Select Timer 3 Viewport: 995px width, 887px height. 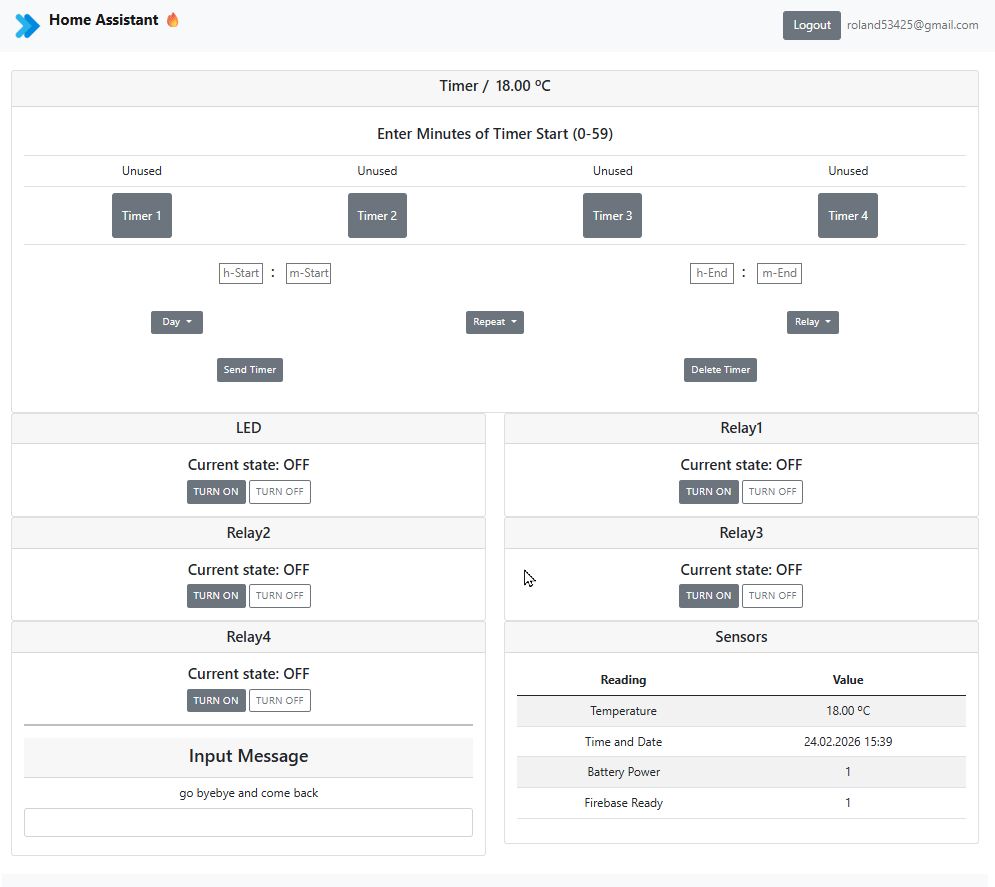tap(612, 215)
